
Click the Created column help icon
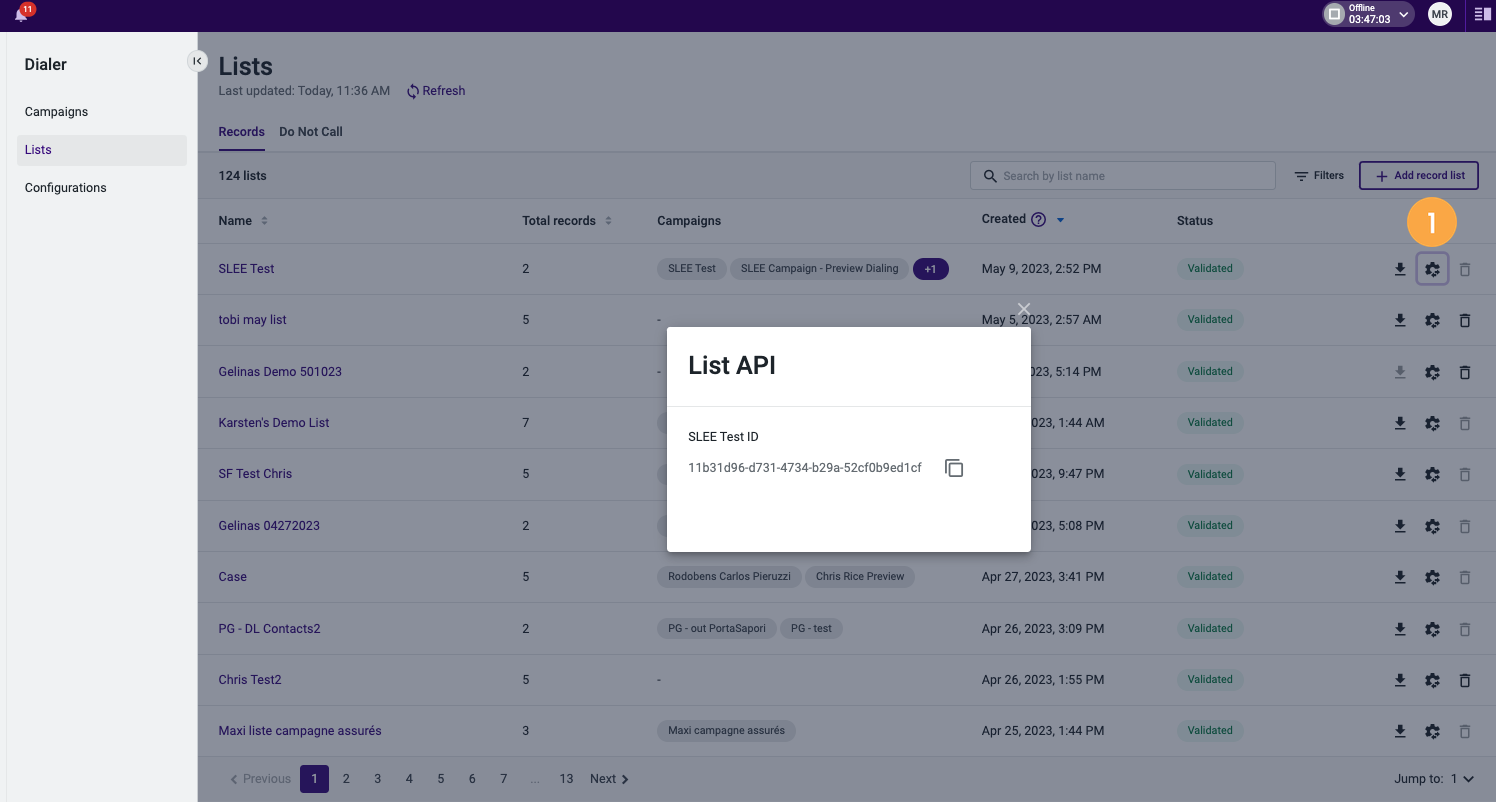coord(1038,220)
